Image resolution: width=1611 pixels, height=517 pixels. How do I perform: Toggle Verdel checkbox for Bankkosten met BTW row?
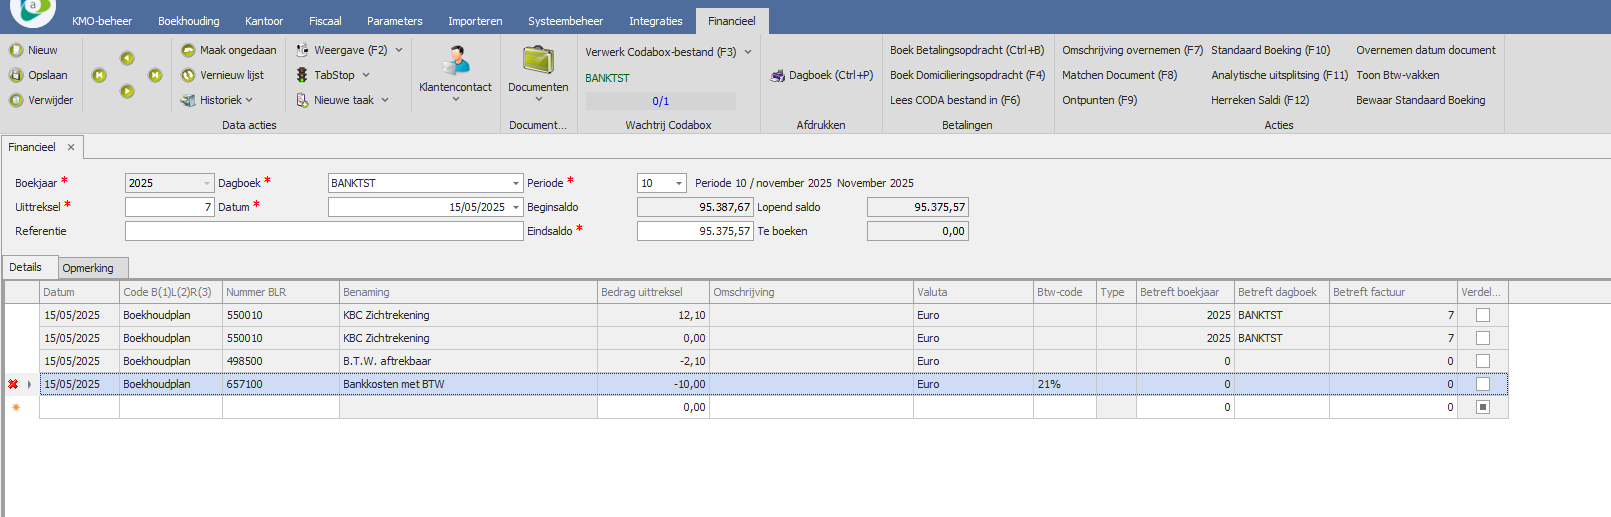[x=1483, y=384]
